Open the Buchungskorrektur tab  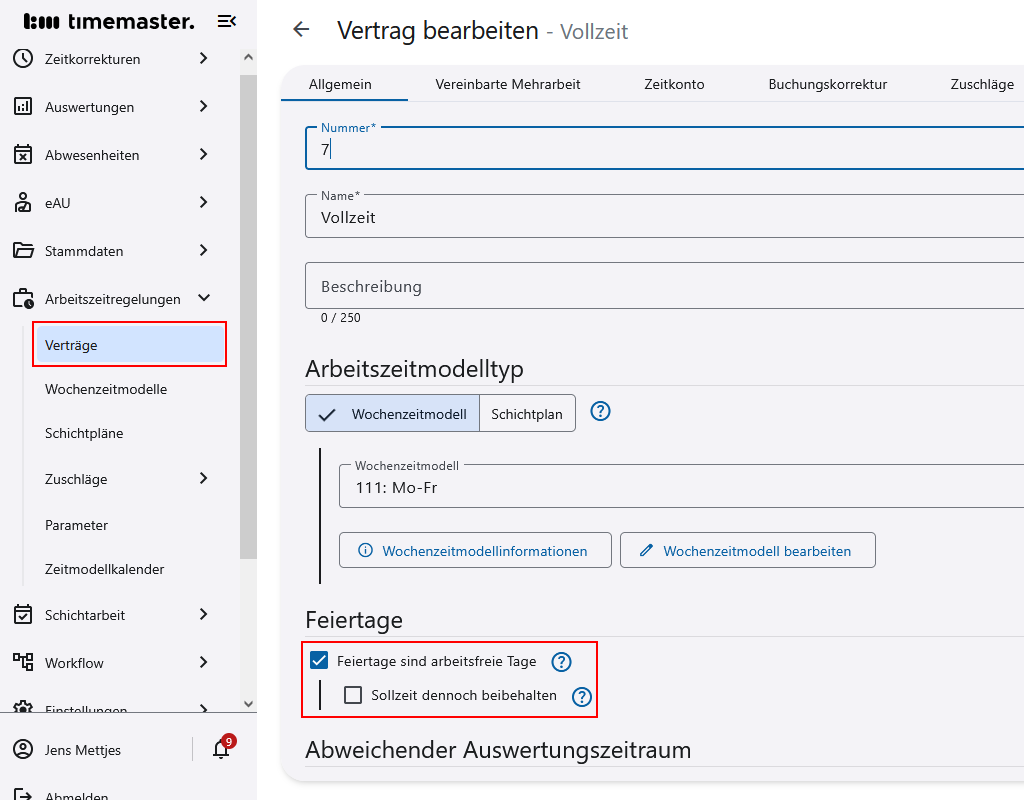pos(827,84)
